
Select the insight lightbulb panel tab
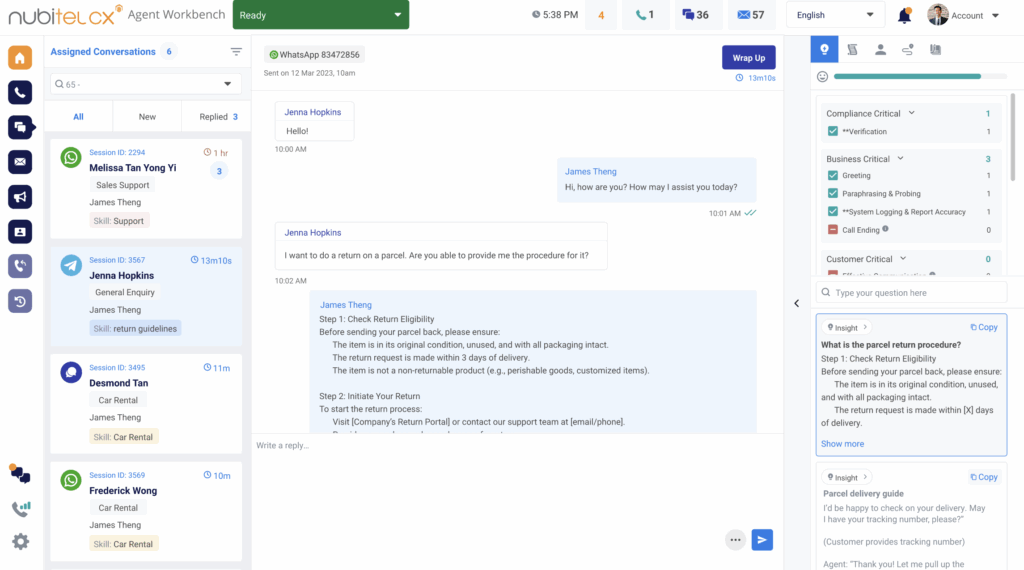click(824, 50)
